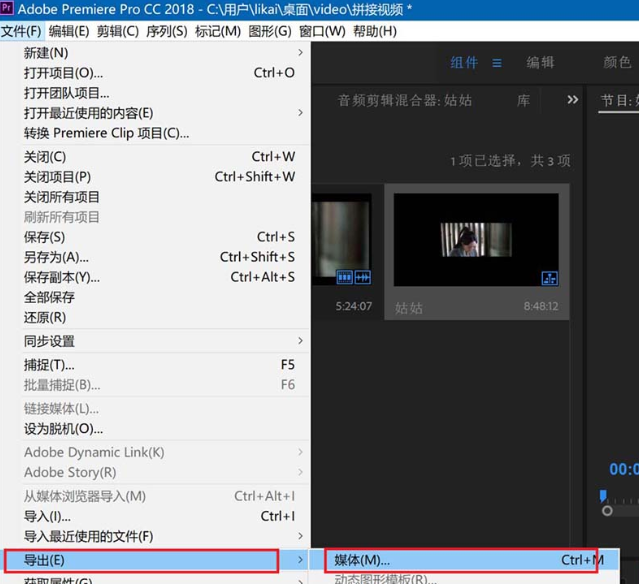This screenshot has width=639, height=585.
Task: Select the clip thumbnail lasting 5:24:07
Action: [x=342, y=240]
